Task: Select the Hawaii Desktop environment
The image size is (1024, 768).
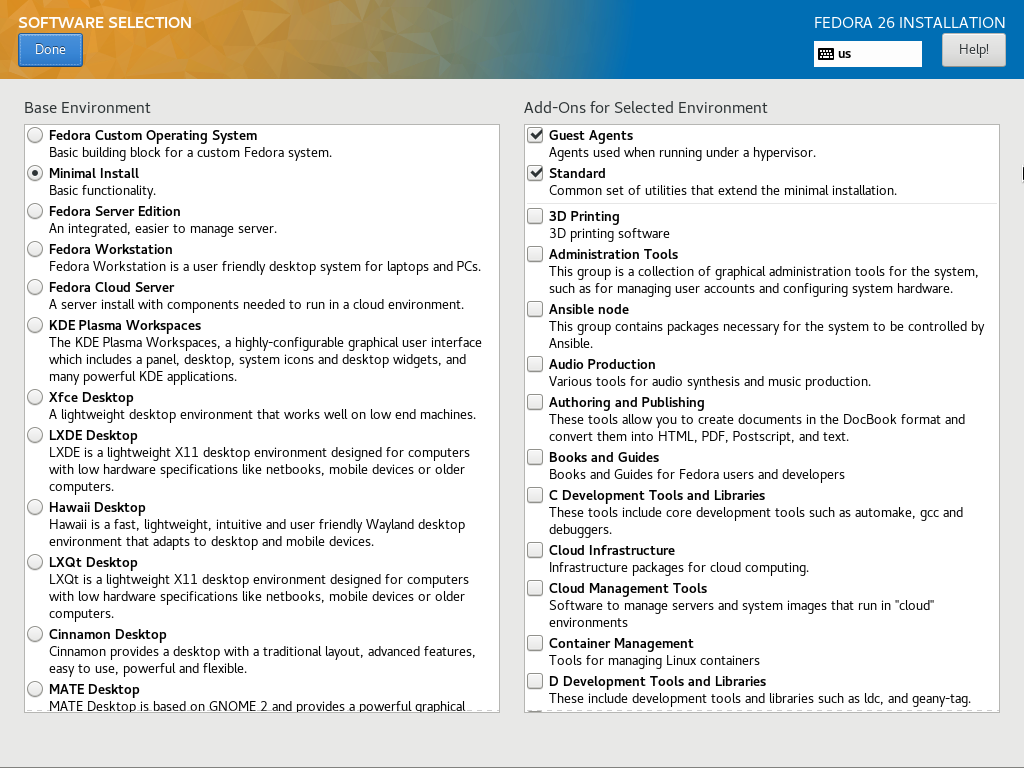Action: click(x=36, y=507)
